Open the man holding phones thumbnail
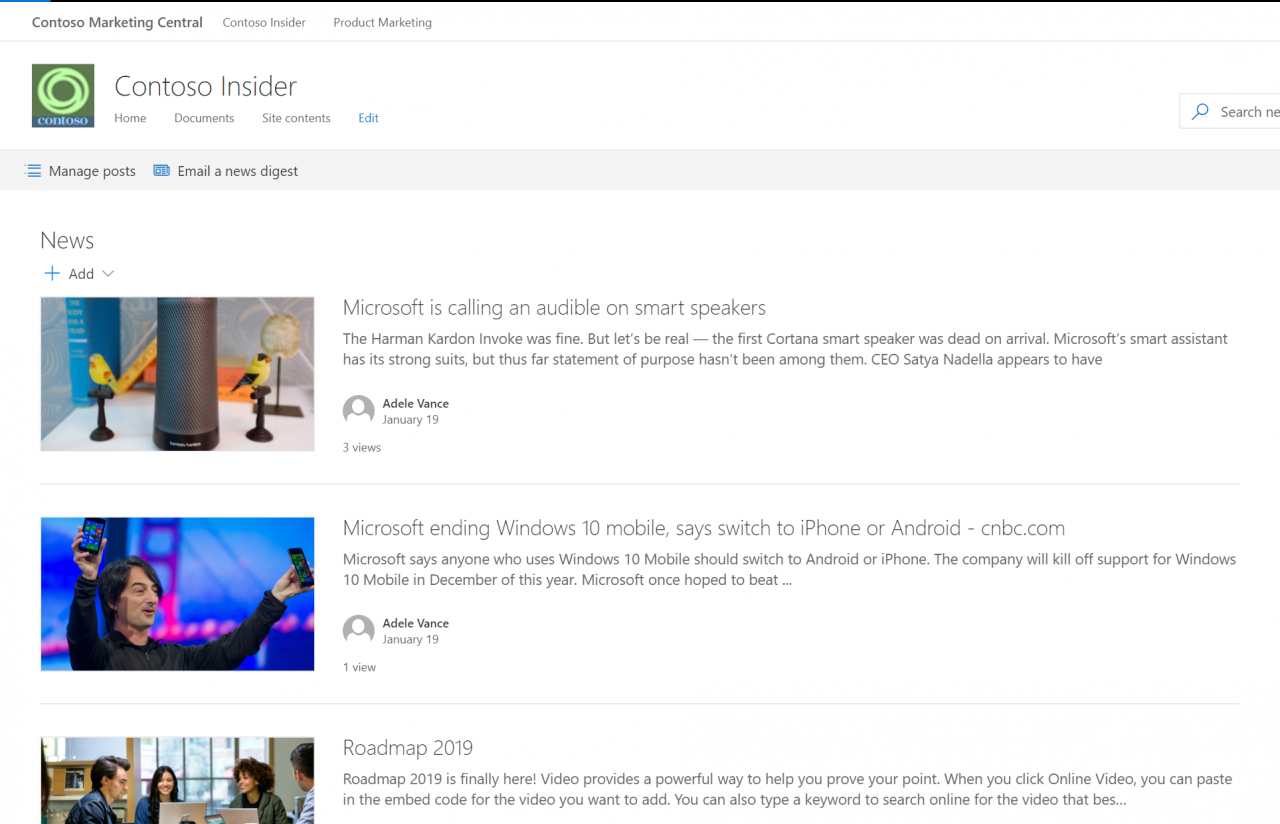This screenshot has height=824, width=1280. click(x=177, y=594)
